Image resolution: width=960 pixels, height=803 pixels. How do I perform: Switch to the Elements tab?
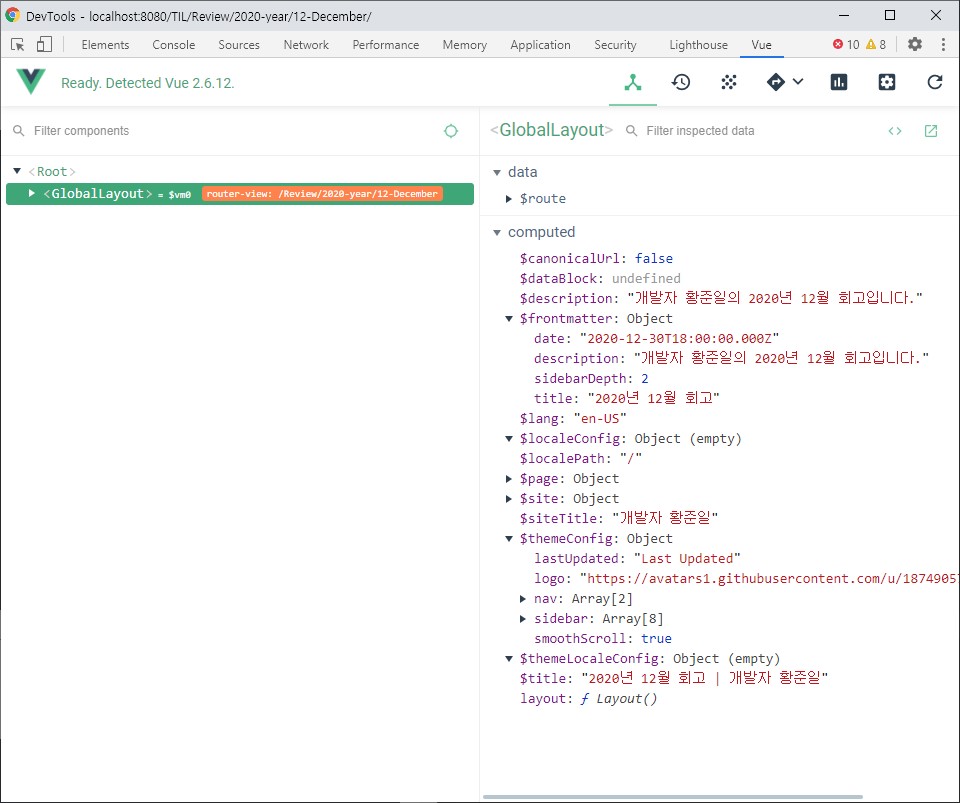[105, 45]
